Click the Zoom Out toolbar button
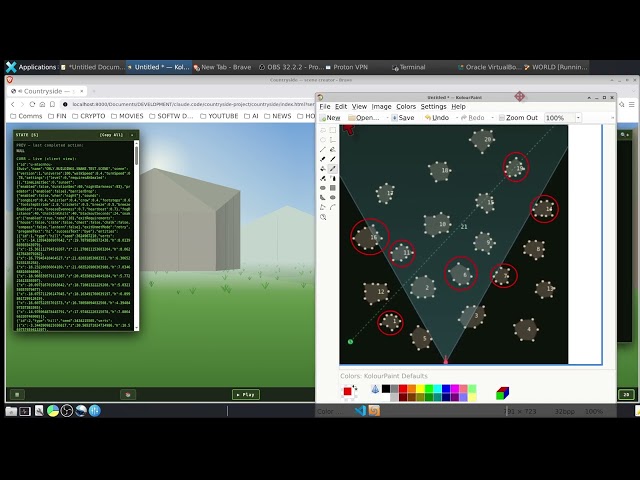Image resolution: width=640 pixels, height=480 pixels. (518, 118)
